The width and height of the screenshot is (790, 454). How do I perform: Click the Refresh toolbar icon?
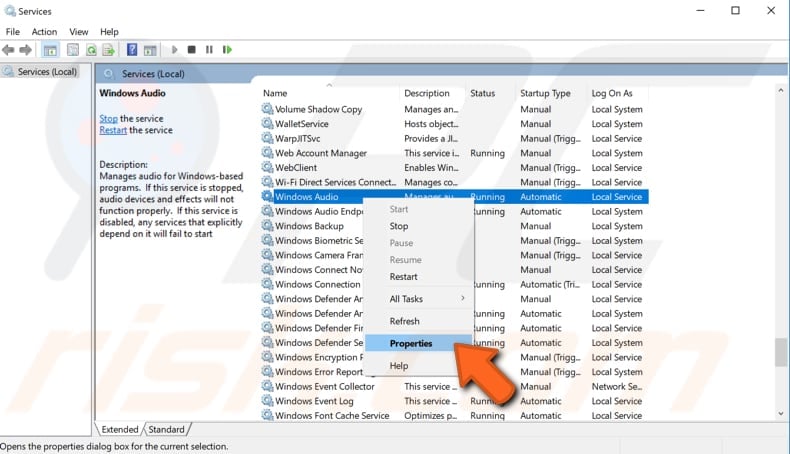click(91, 50)
